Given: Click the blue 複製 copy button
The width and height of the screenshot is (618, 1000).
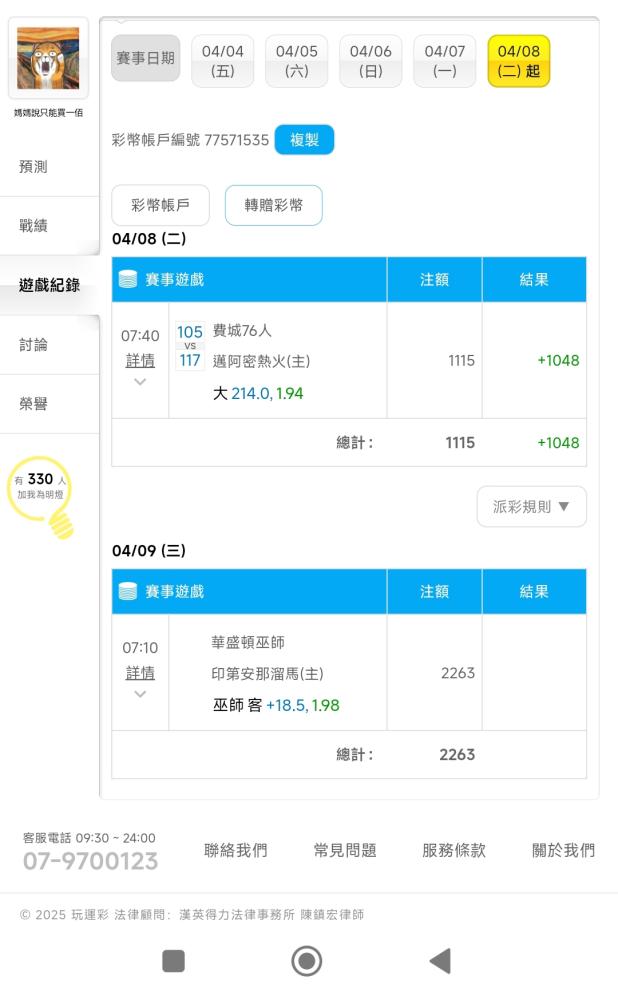Looking at the screenshot, I should (304, 140).
